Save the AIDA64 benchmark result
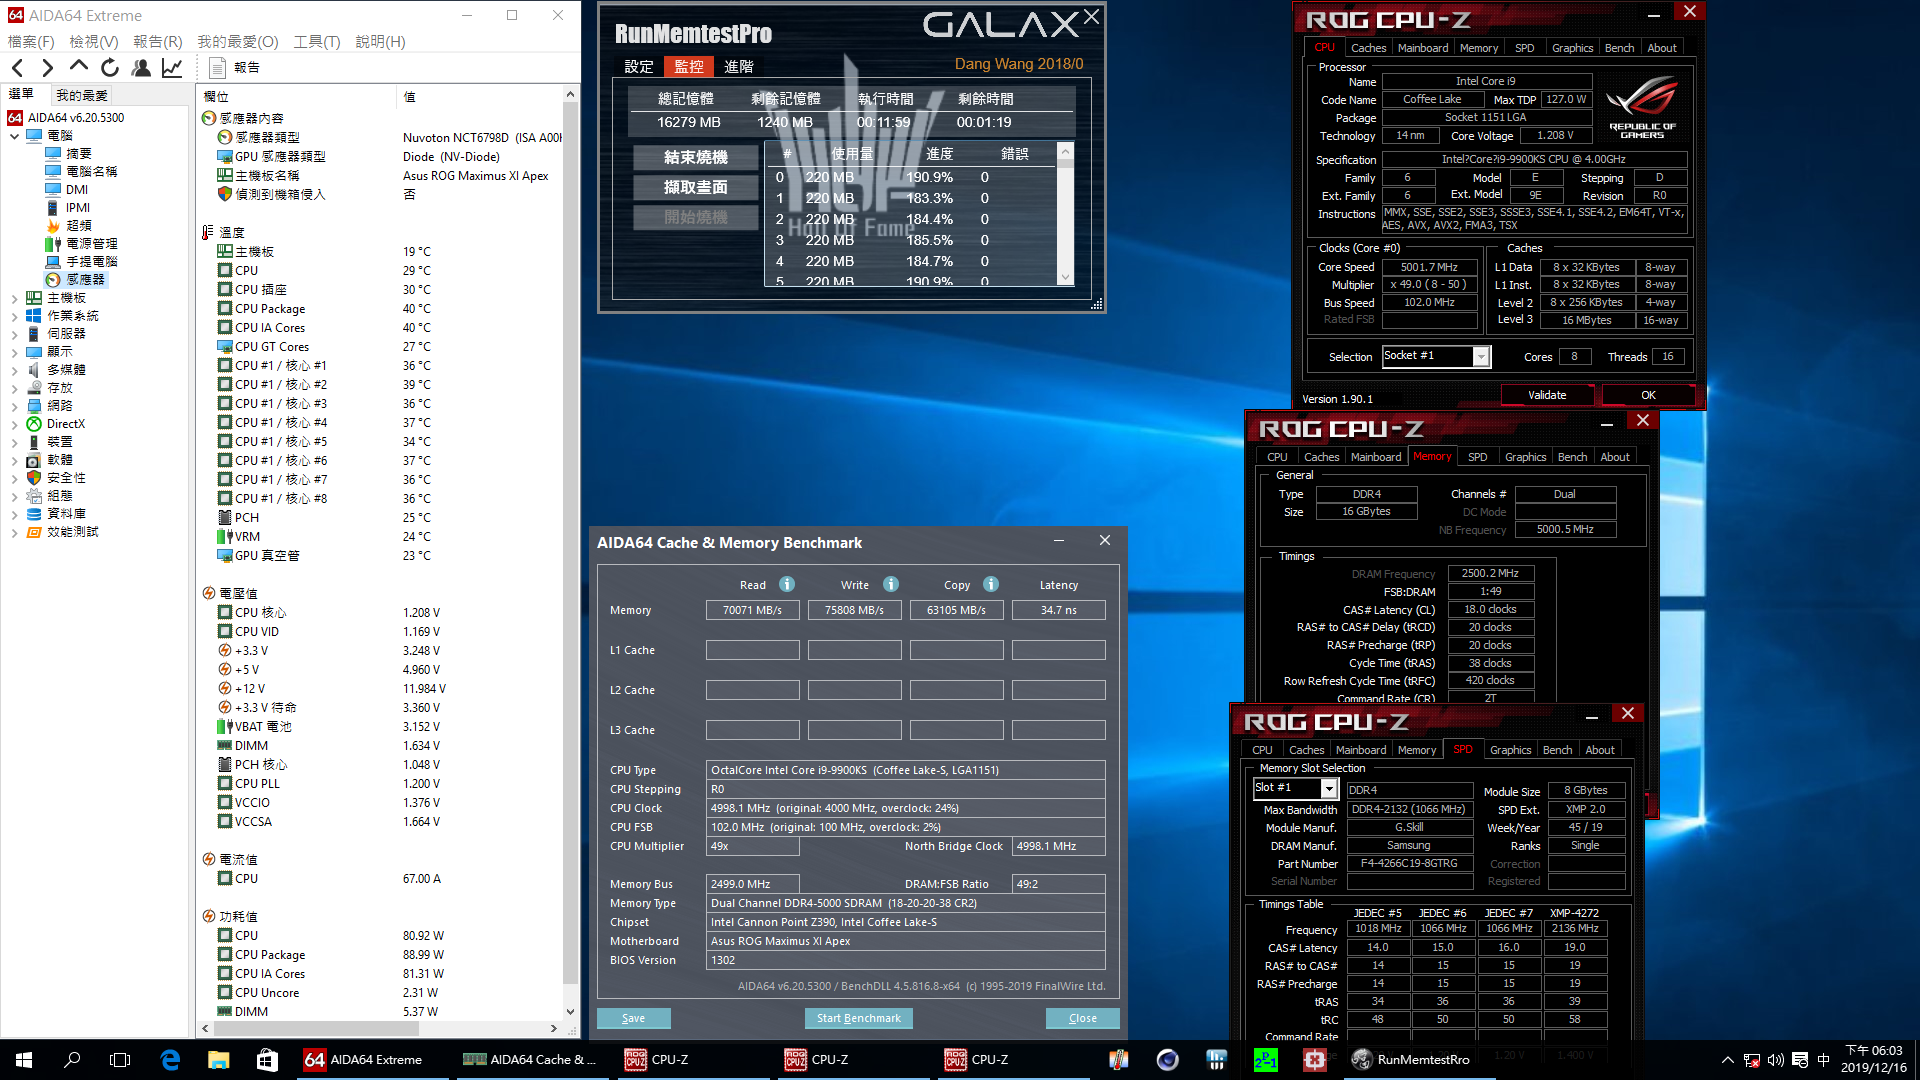The image size is (1920, 1080). (633, 1018)
